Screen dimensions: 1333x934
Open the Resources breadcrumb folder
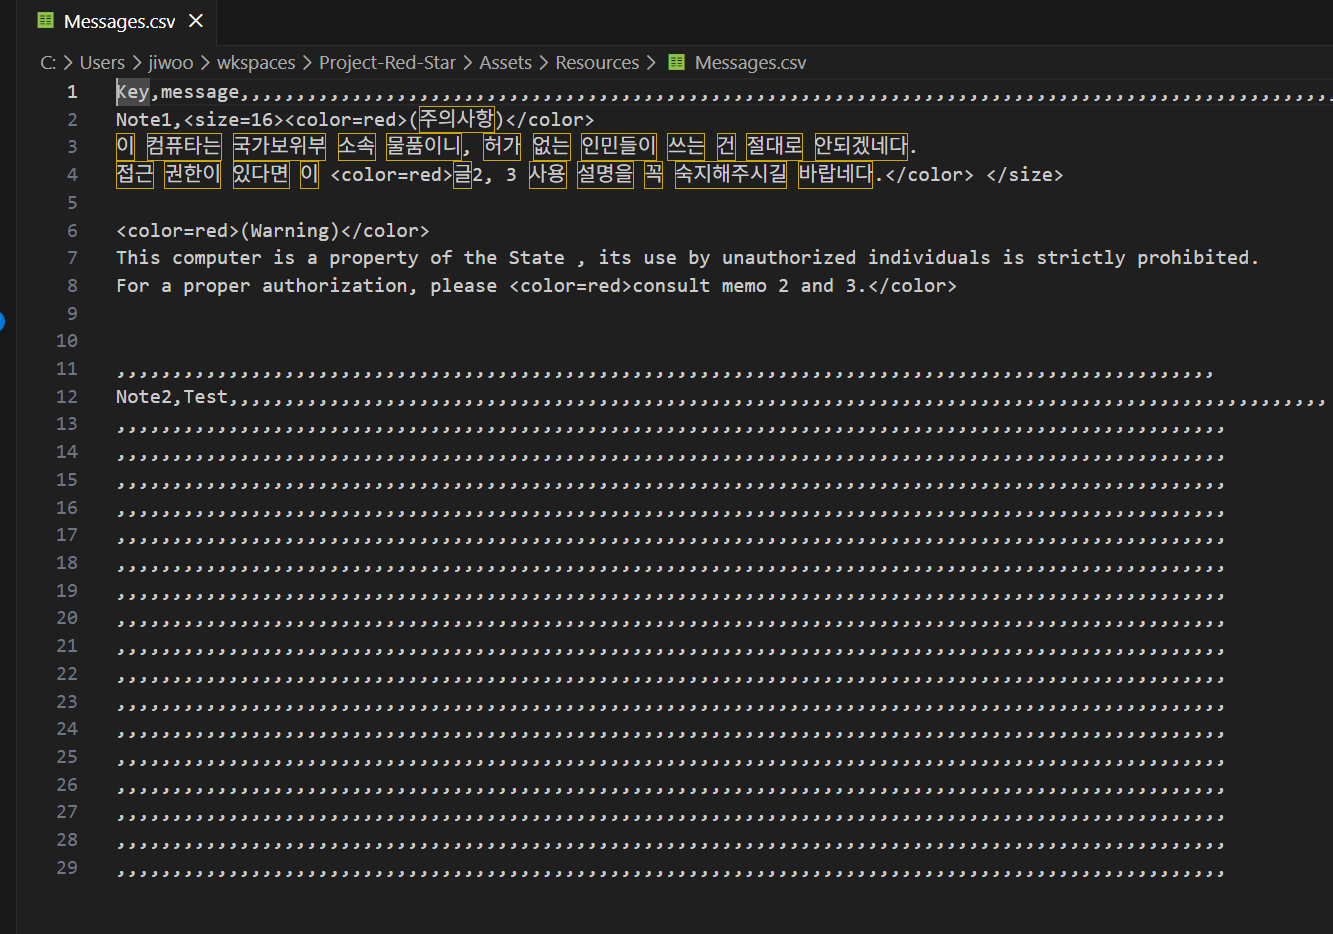[x=597, y=62]
